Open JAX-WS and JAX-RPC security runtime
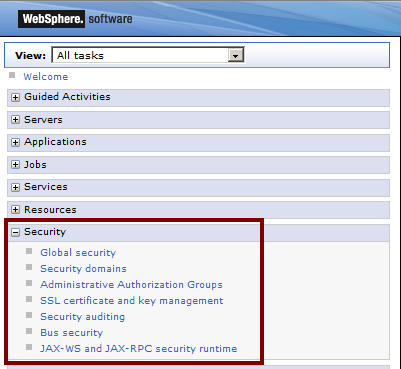This screenshot has height=369, width=401. point(139,349)
